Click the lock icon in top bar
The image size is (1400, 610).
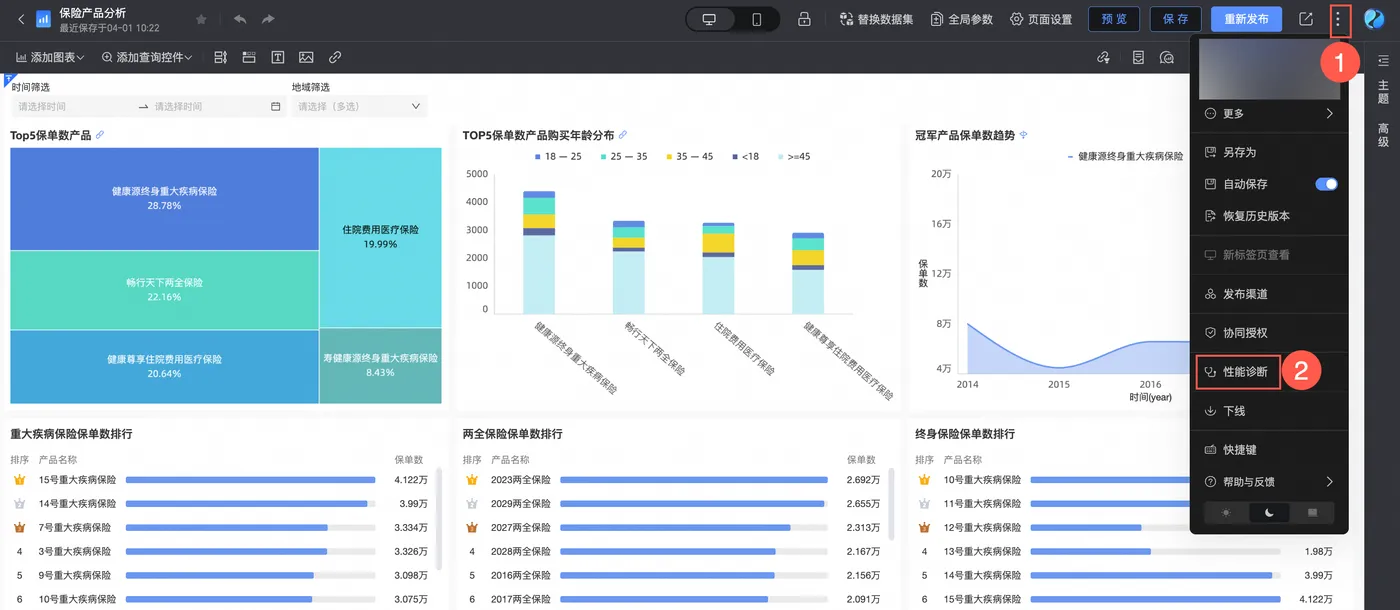coord(804,19)
